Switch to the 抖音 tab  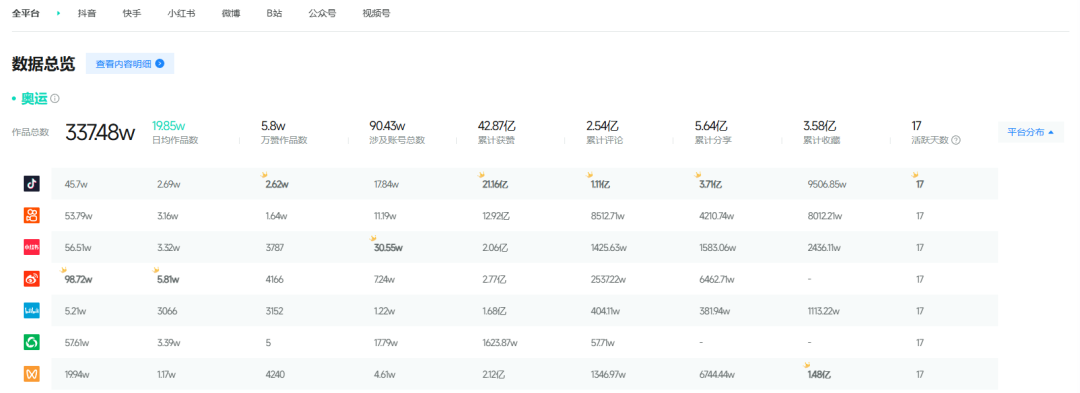coord(87,13)
